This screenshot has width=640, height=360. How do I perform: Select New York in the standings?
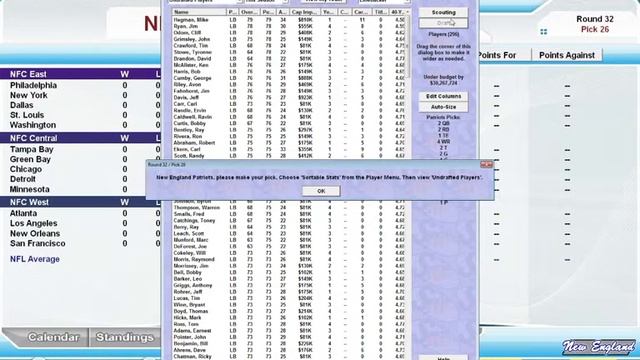pos(29,95)
